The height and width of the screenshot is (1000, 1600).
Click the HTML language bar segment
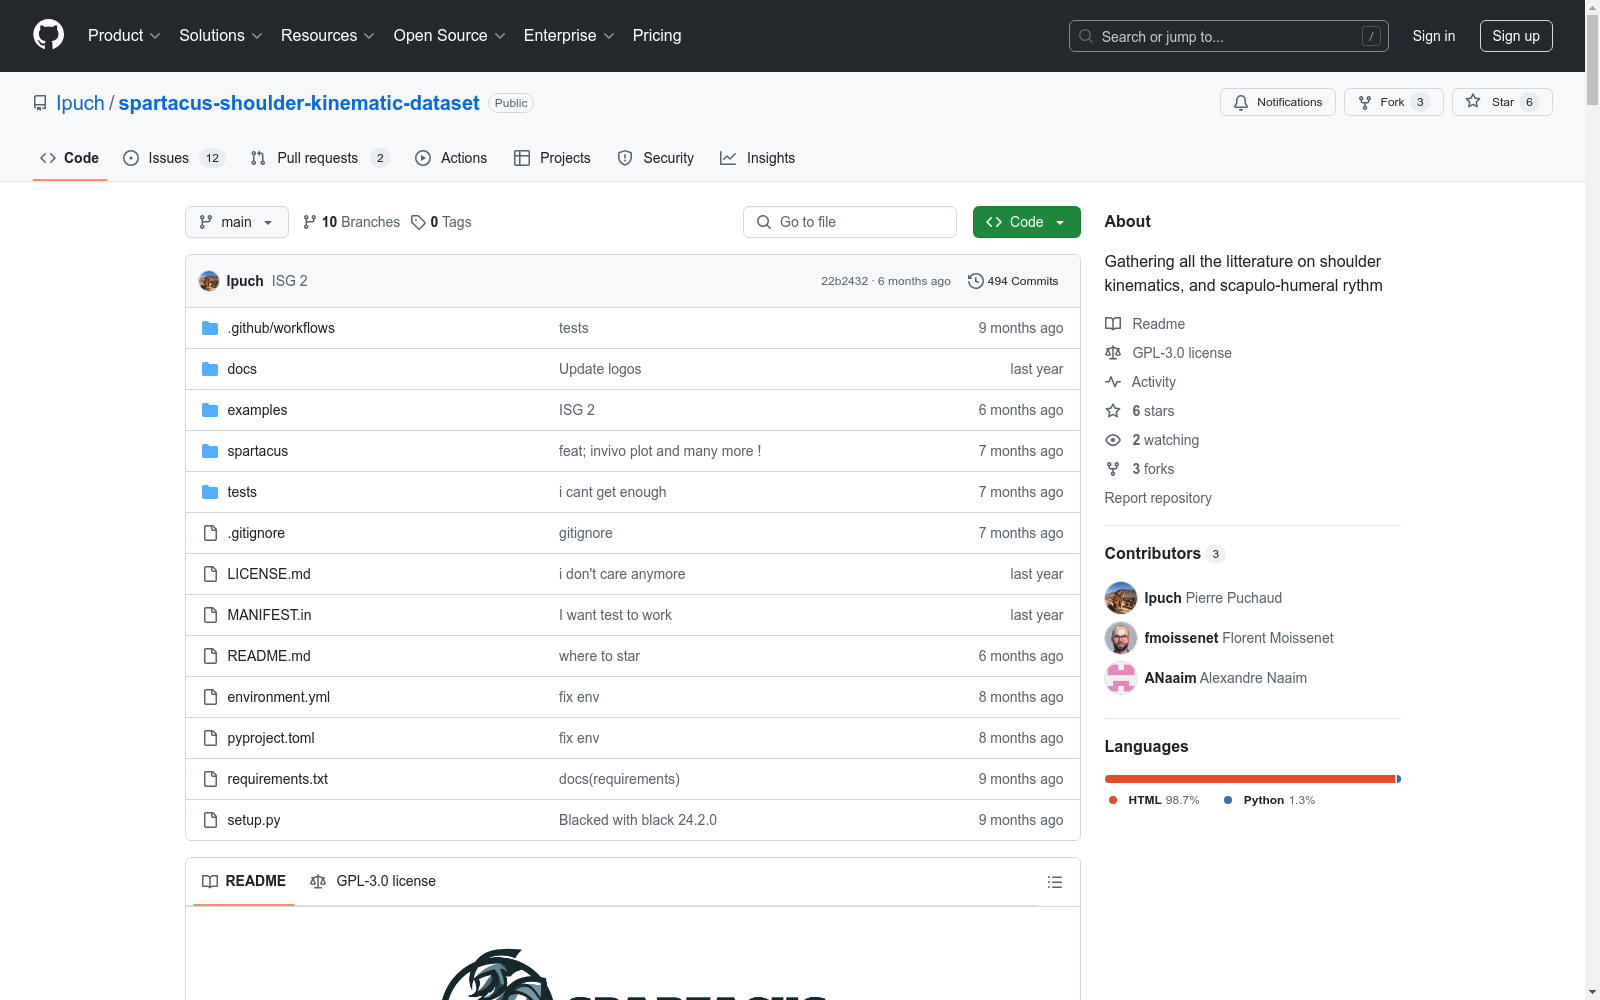1250,779
